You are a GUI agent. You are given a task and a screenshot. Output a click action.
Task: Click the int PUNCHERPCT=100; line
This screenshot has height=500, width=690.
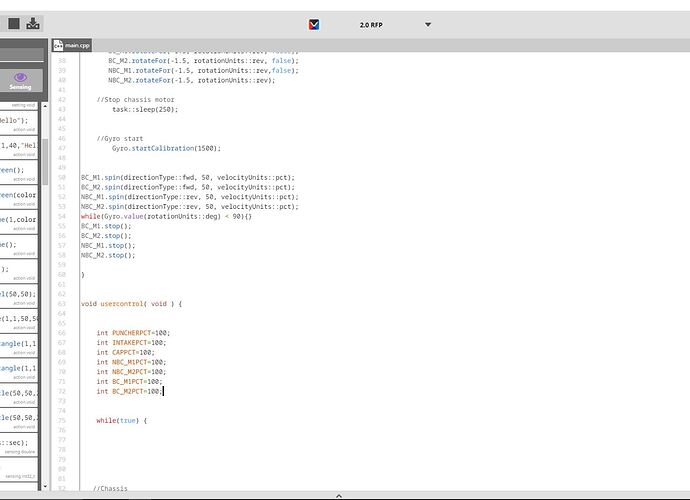(x=133, y=333)
